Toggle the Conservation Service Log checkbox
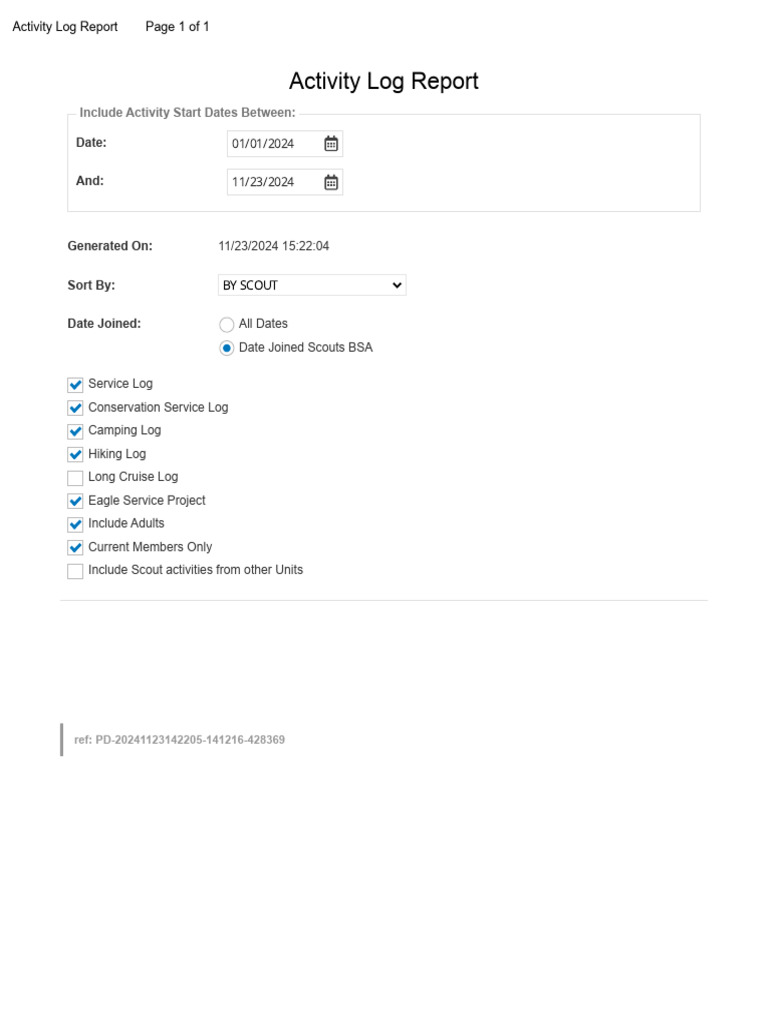The image size is (768, 1024). [75, 408]
